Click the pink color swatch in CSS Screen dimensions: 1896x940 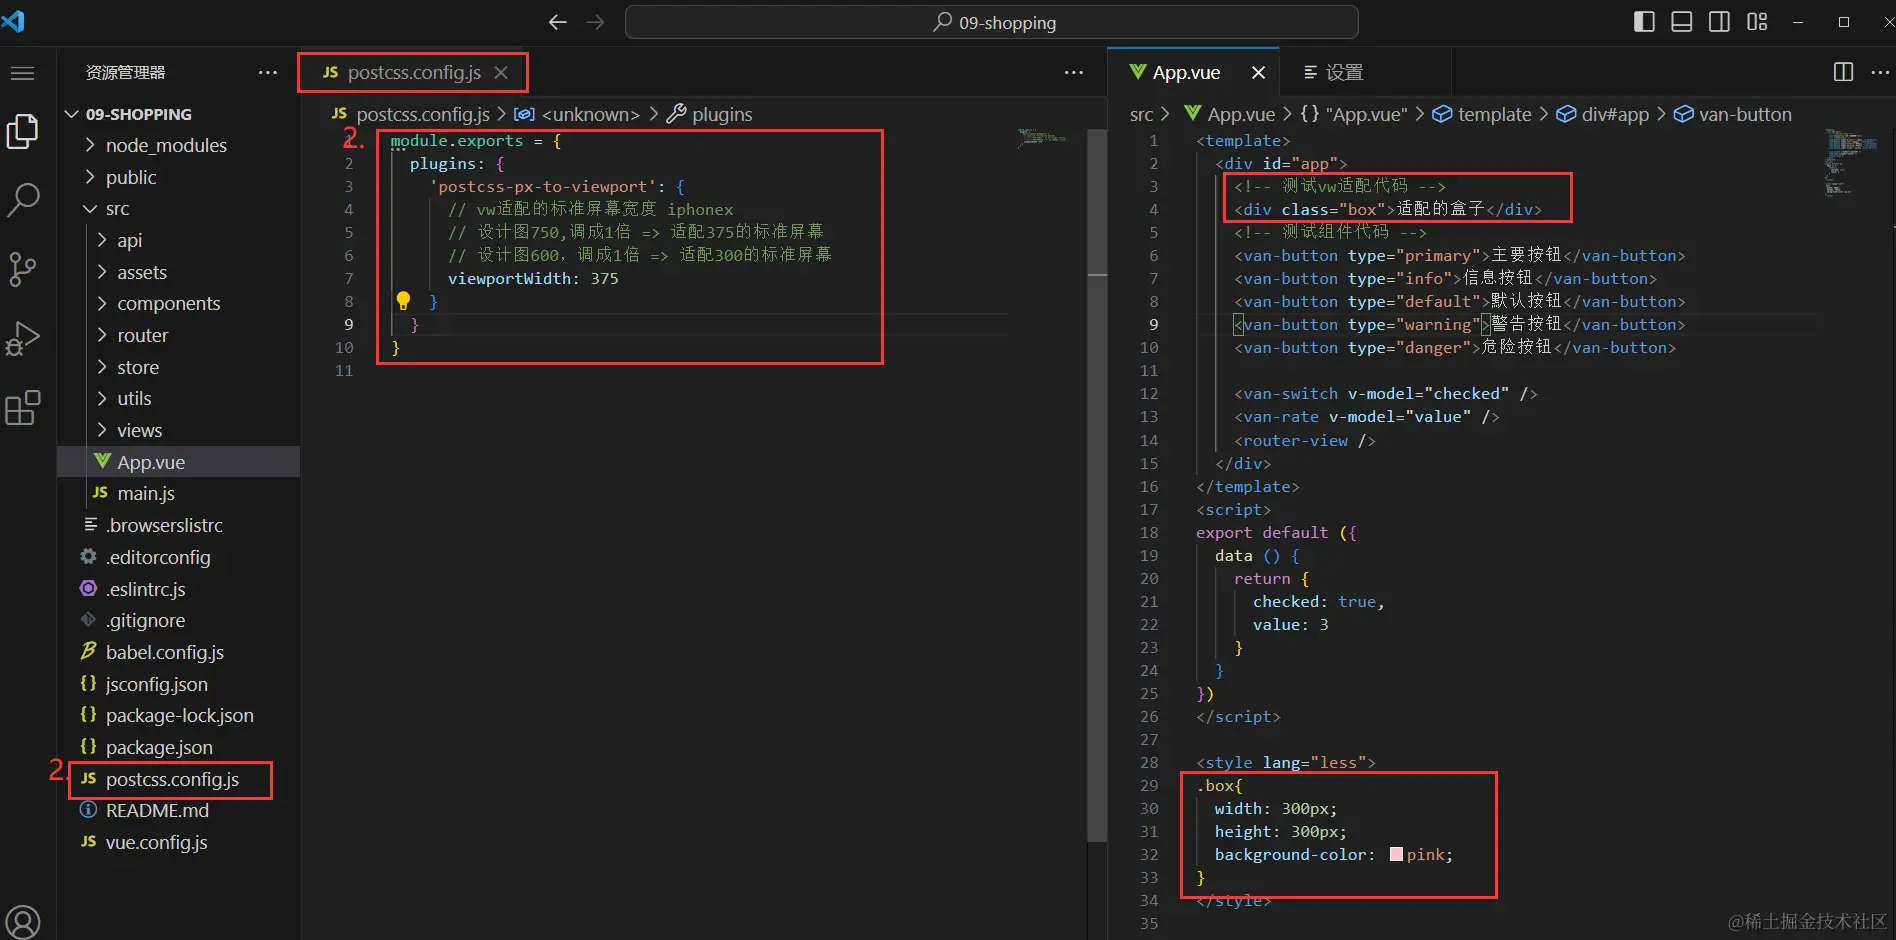pyautogui.click(x=1396, y=854)
